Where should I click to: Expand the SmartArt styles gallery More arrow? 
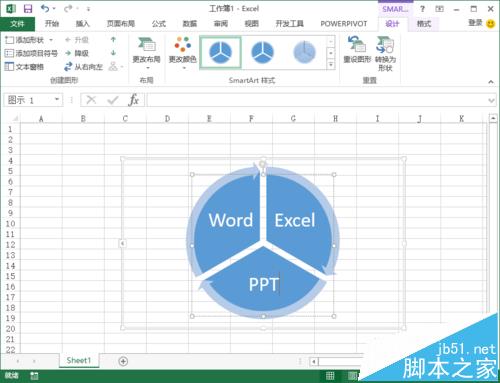pos(331,65)
